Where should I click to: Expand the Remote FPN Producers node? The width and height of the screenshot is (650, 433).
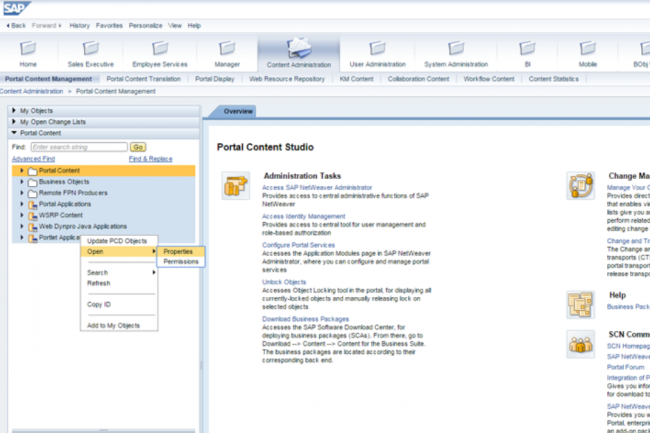click(22, 193)
